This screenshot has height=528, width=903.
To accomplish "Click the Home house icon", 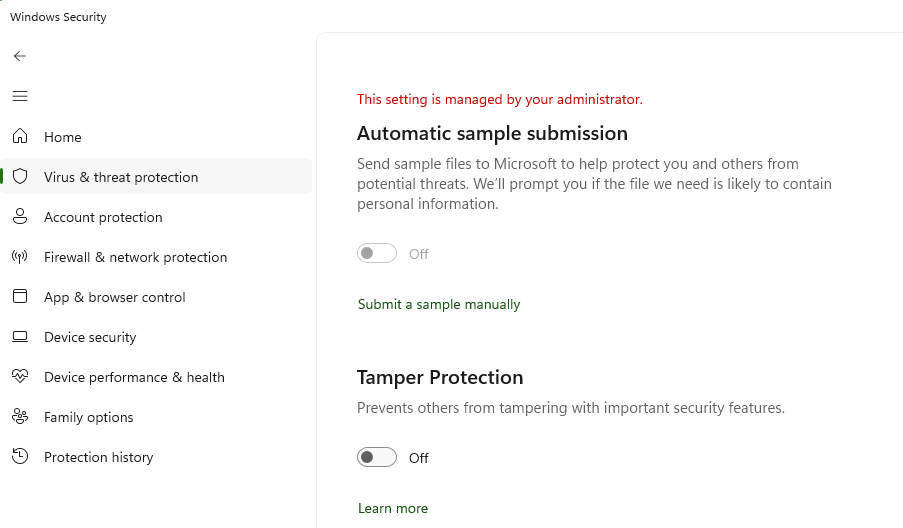I will pos(20,137).
